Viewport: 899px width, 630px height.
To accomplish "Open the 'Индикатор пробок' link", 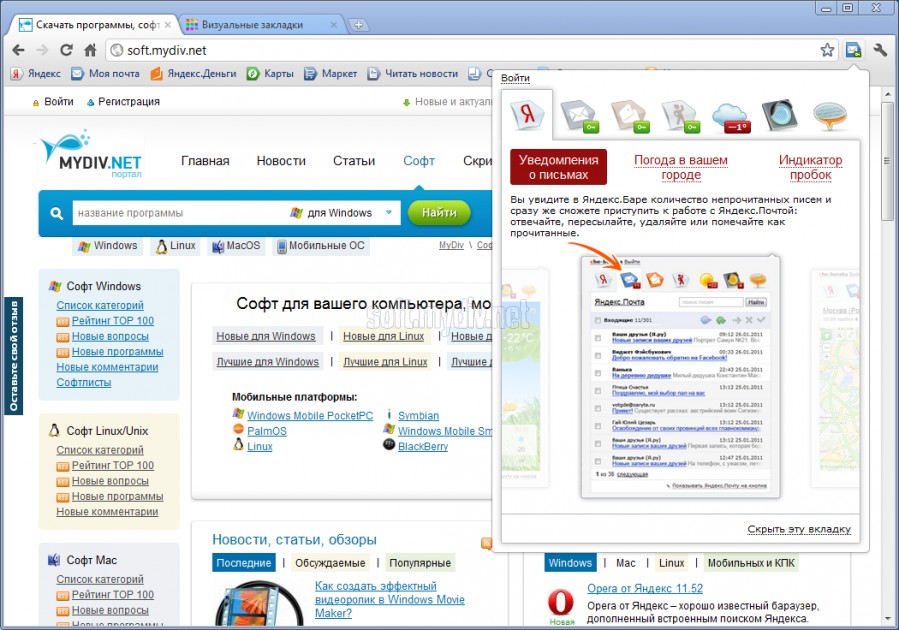I will tap(810, 167).
